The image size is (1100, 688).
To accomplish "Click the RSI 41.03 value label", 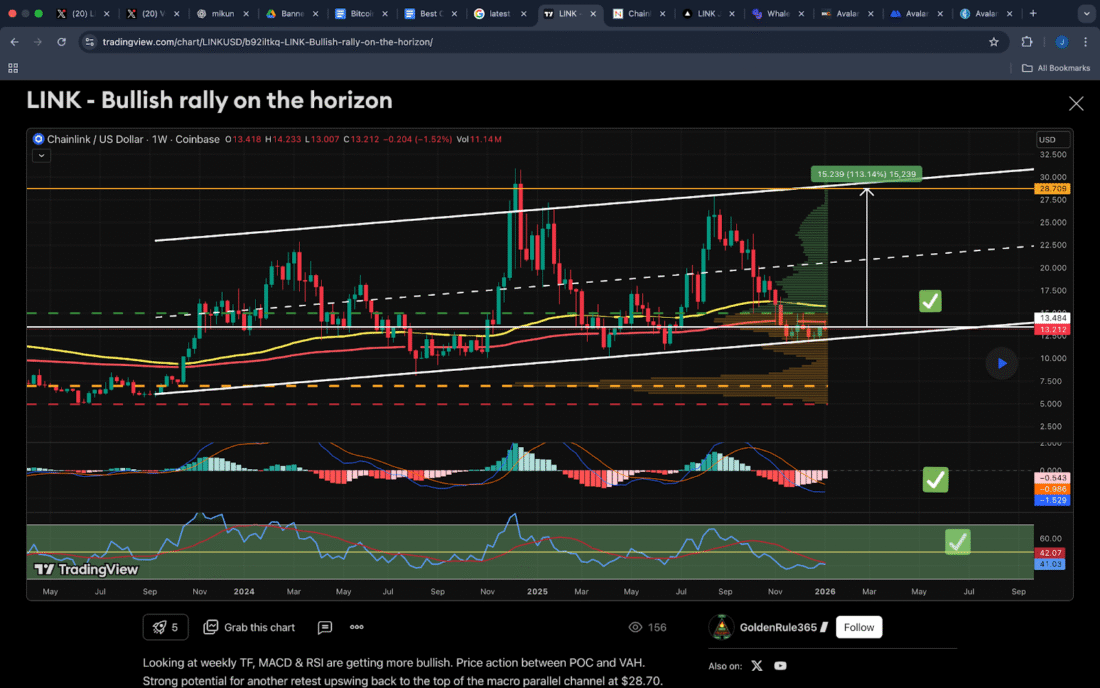I will point(1049,564).
